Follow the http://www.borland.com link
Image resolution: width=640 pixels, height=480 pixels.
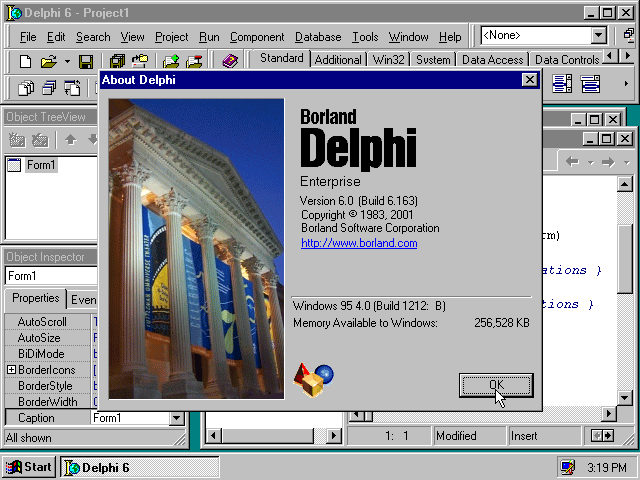click(359, 243)
